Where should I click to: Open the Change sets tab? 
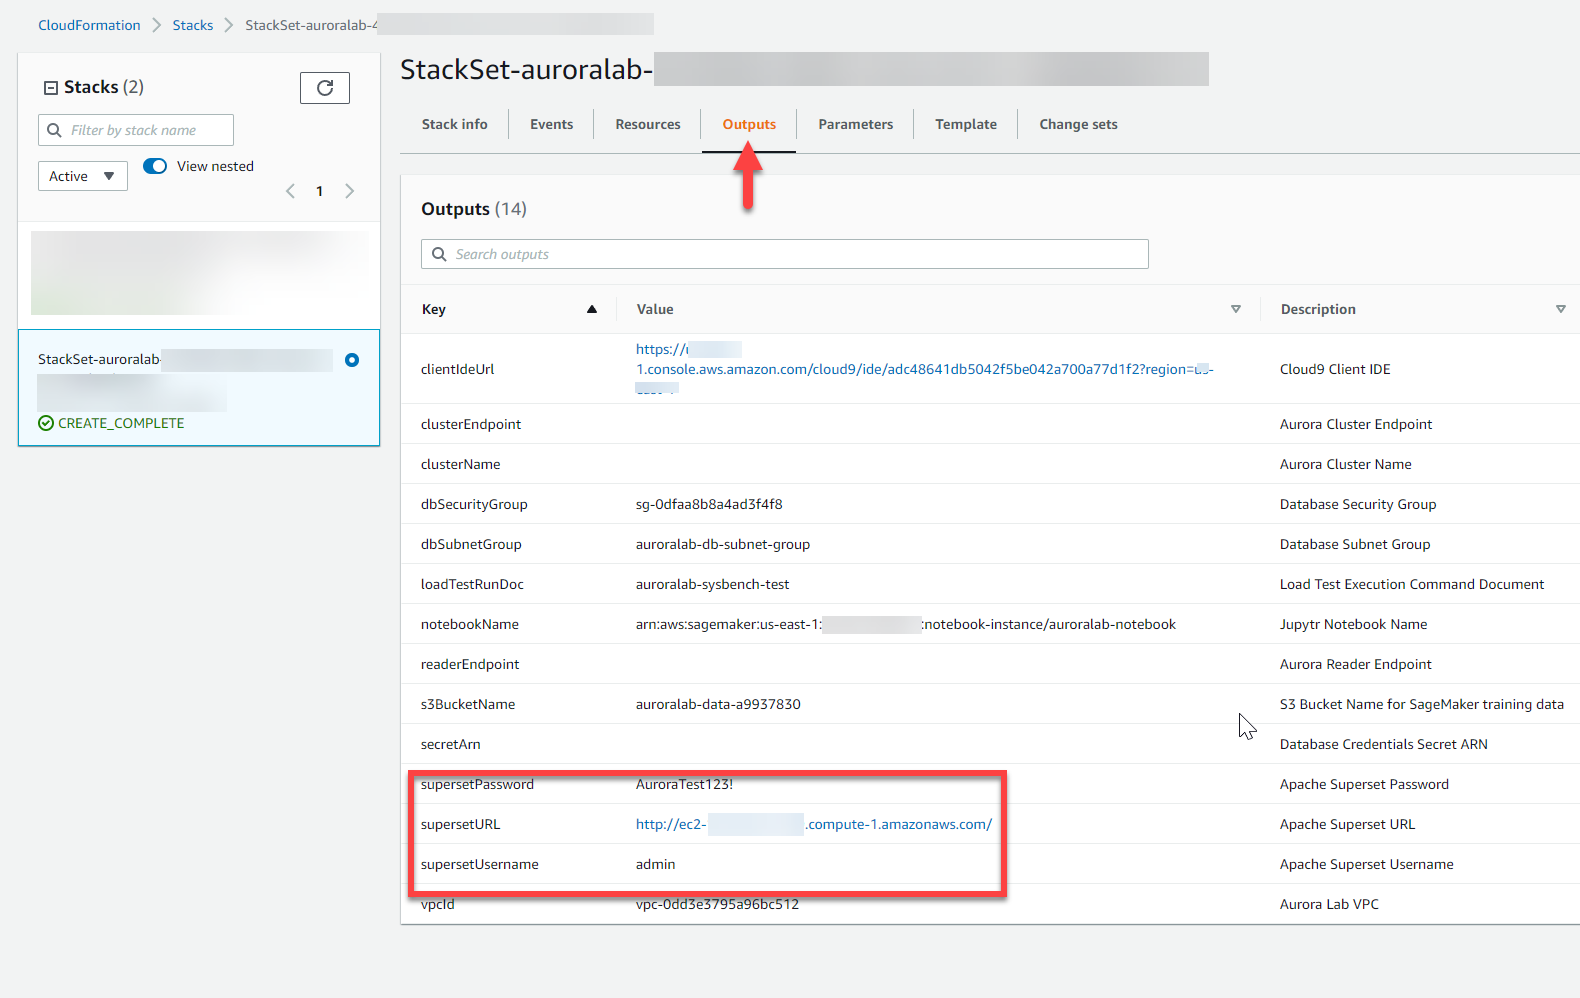(1078, 124)
